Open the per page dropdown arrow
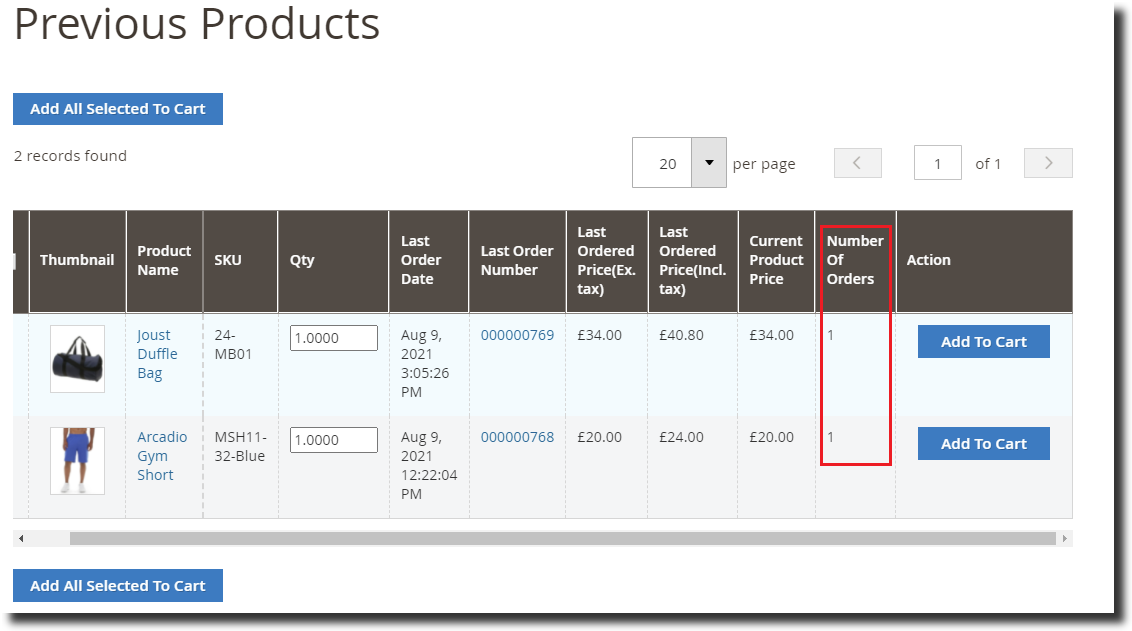Viewport: 1132px width, 631px height. [x=709, y=163]
